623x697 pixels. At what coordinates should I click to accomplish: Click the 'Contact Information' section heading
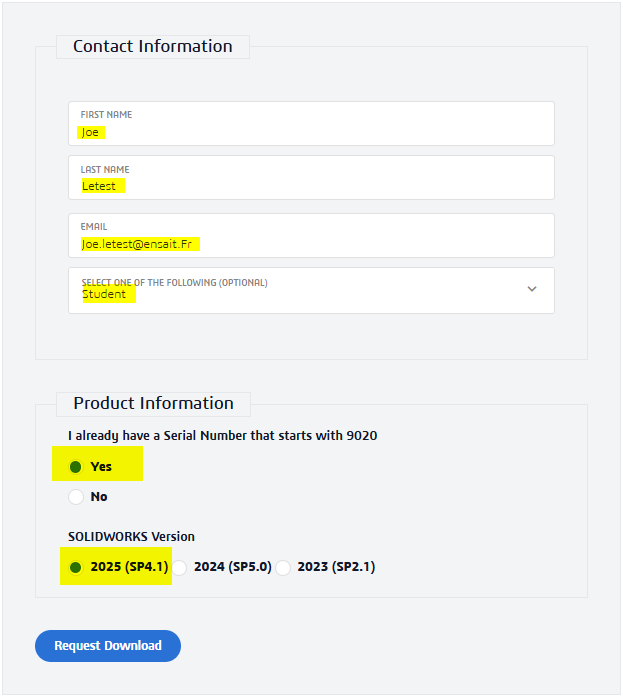point(152,46)
